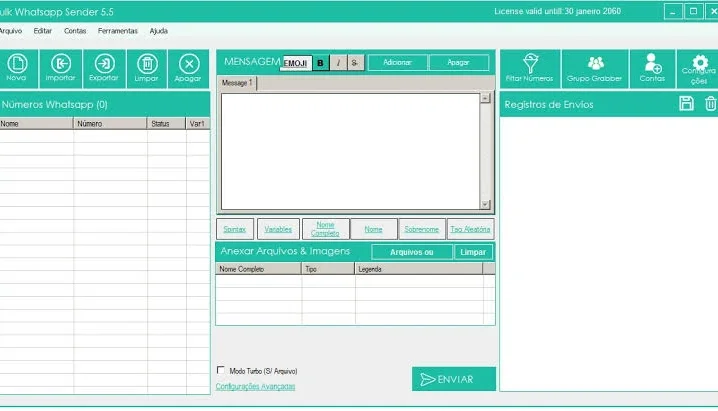
Task: Click the Arquivos ou attach button
Action: pos(412,252)
